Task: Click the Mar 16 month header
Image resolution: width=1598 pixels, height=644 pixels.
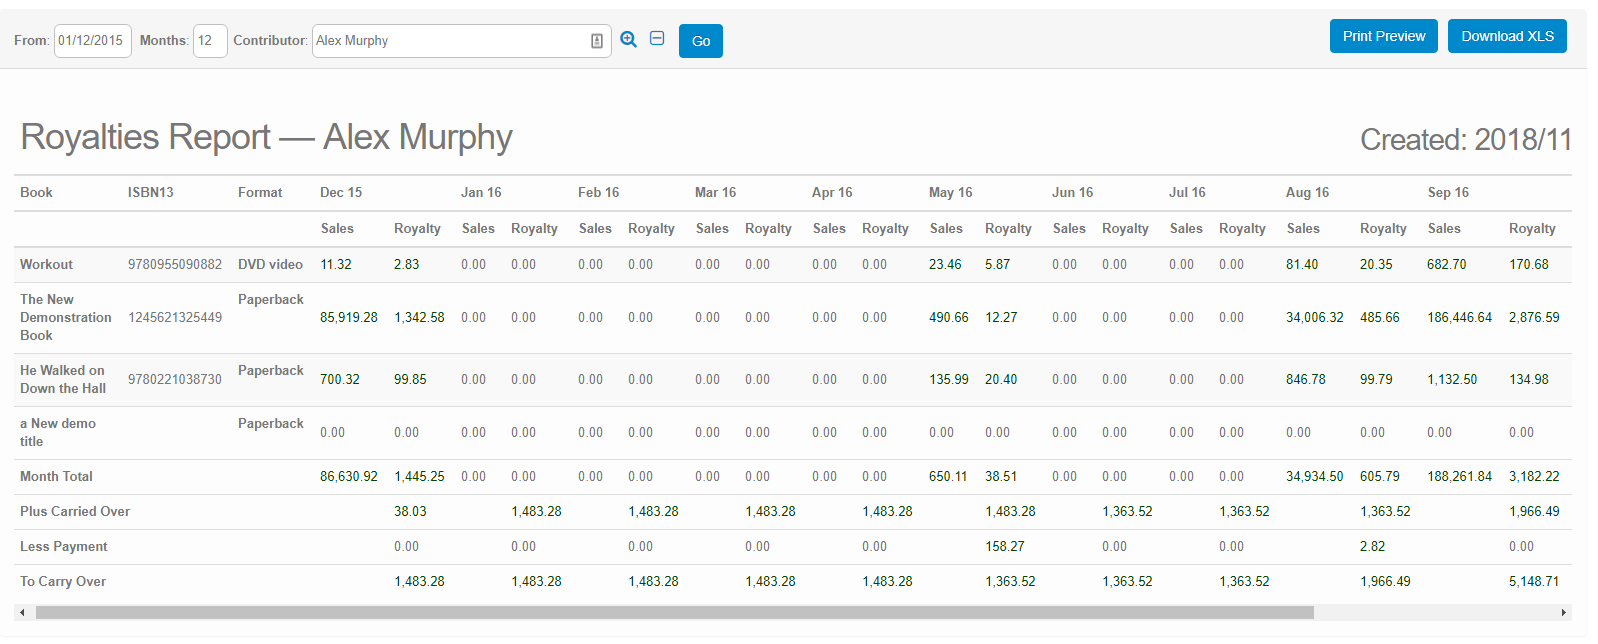Action: coord(715,192)
